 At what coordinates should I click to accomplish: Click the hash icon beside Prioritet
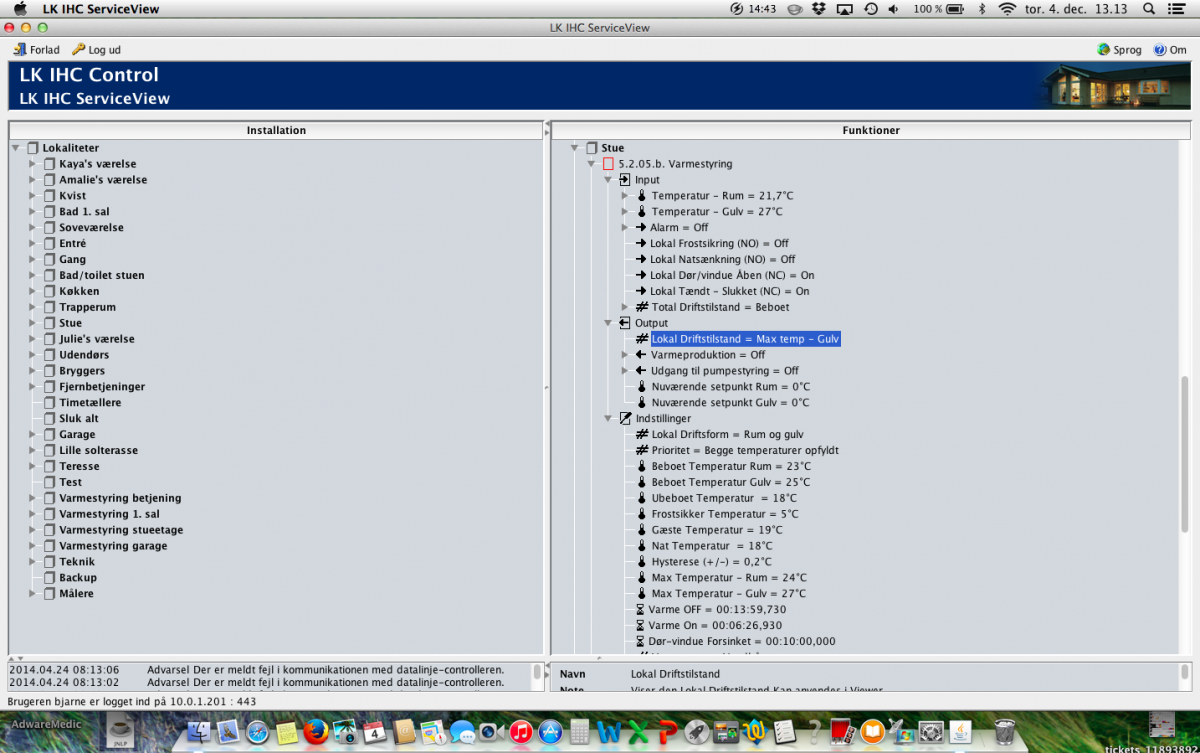click(x=642, y=451)
